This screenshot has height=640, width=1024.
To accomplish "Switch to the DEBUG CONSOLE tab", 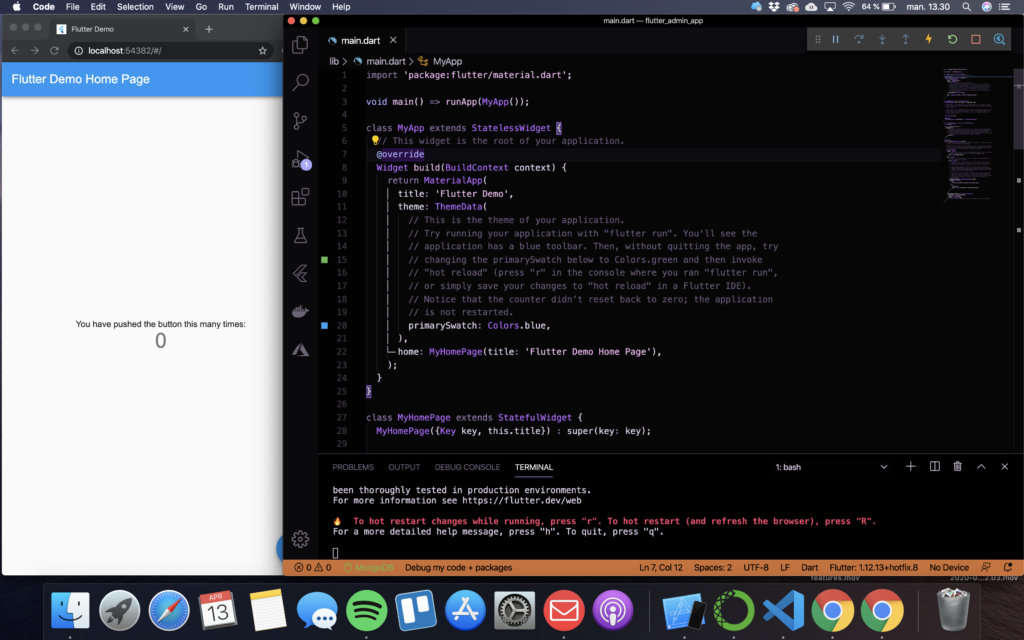I will tap(467, 466).
